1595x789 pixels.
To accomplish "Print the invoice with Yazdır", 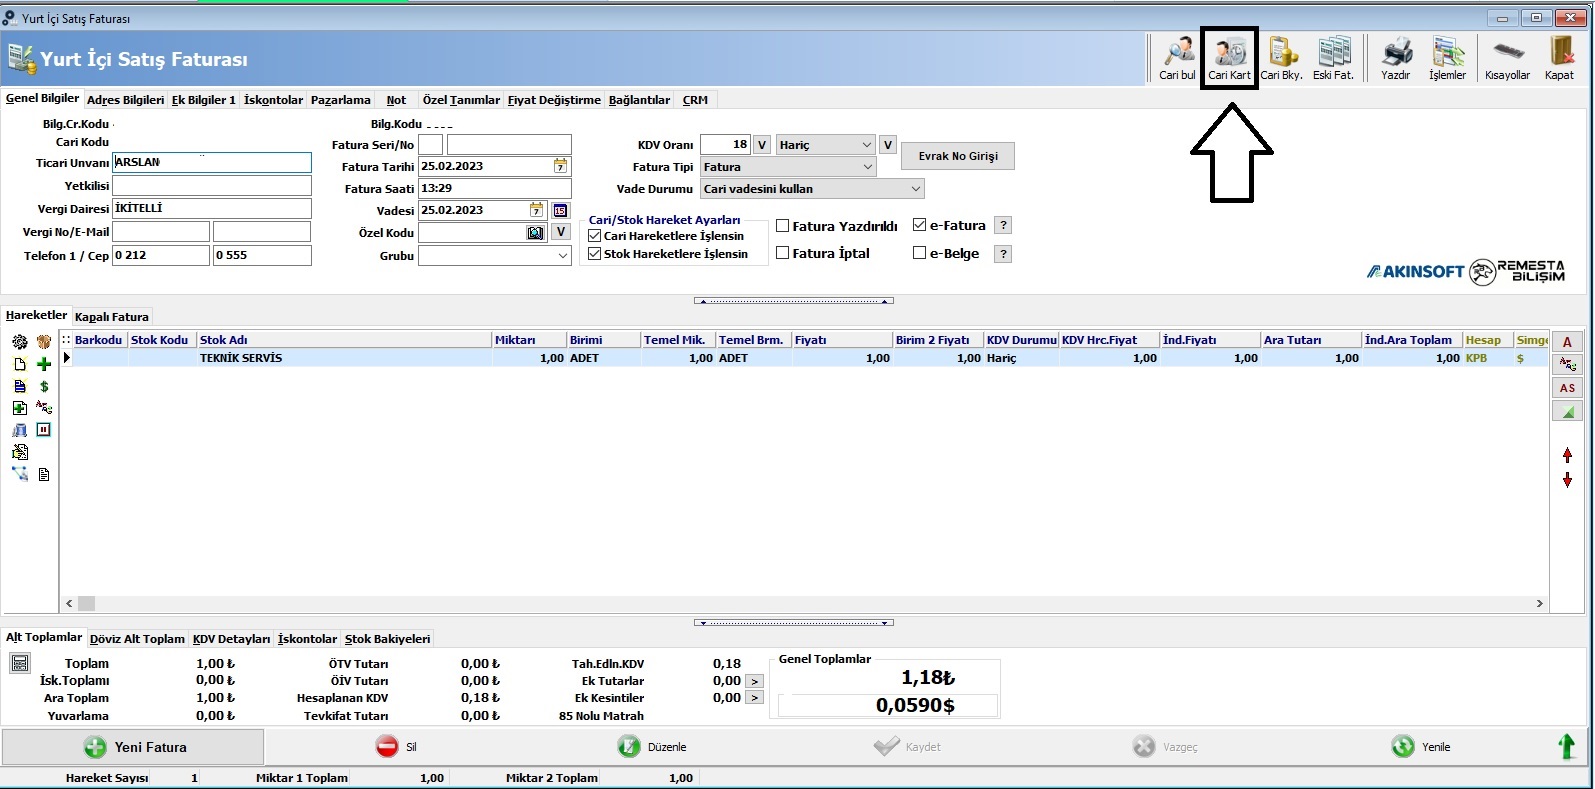I will coord(1396,59).
